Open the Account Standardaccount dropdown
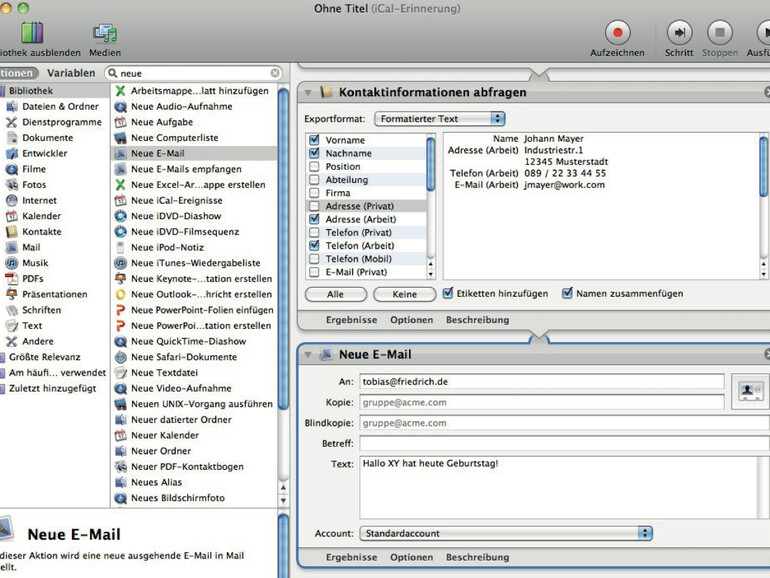This screenshot has width=770, height=578. pos(506,533)
